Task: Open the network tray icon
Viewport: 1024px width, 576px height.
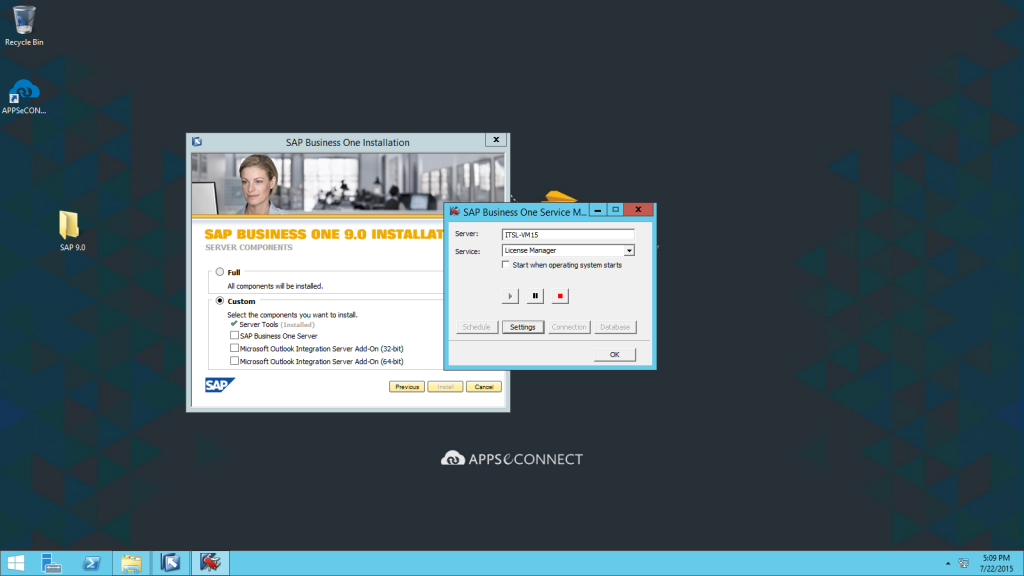Action: coord(963,563)
